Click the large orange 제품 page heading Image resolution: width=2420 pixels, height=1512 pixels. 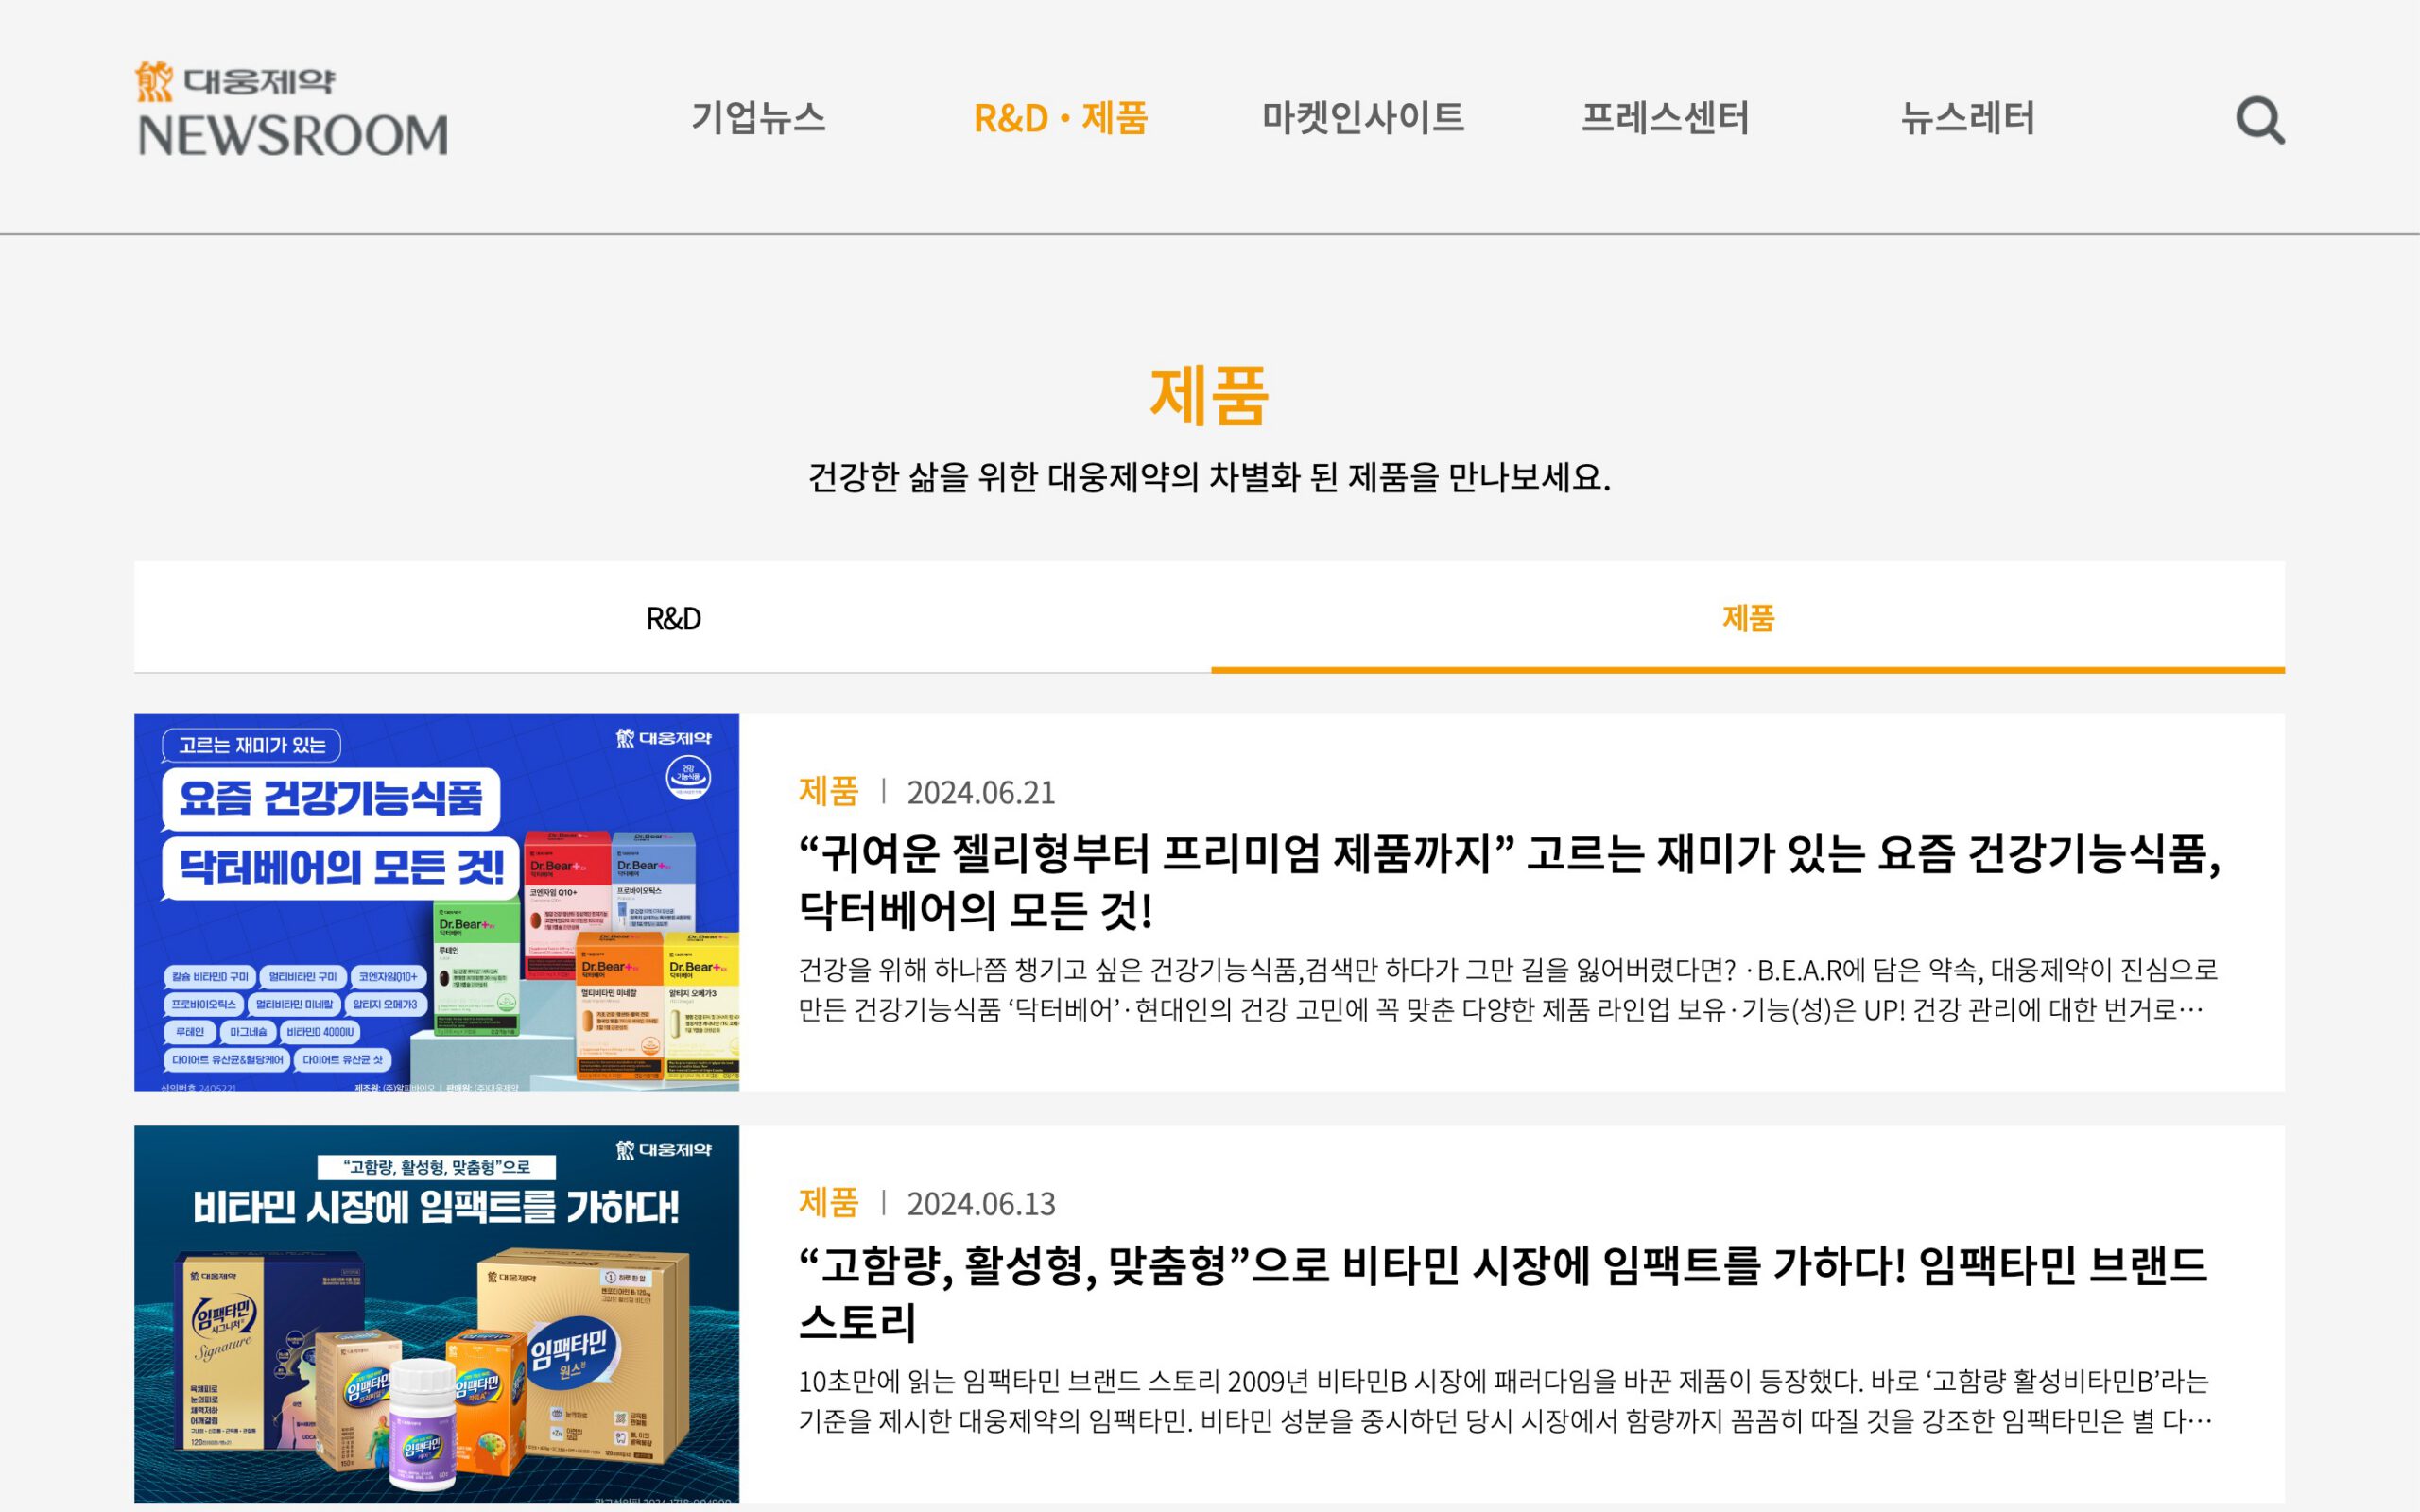(x=1209, y=396)
